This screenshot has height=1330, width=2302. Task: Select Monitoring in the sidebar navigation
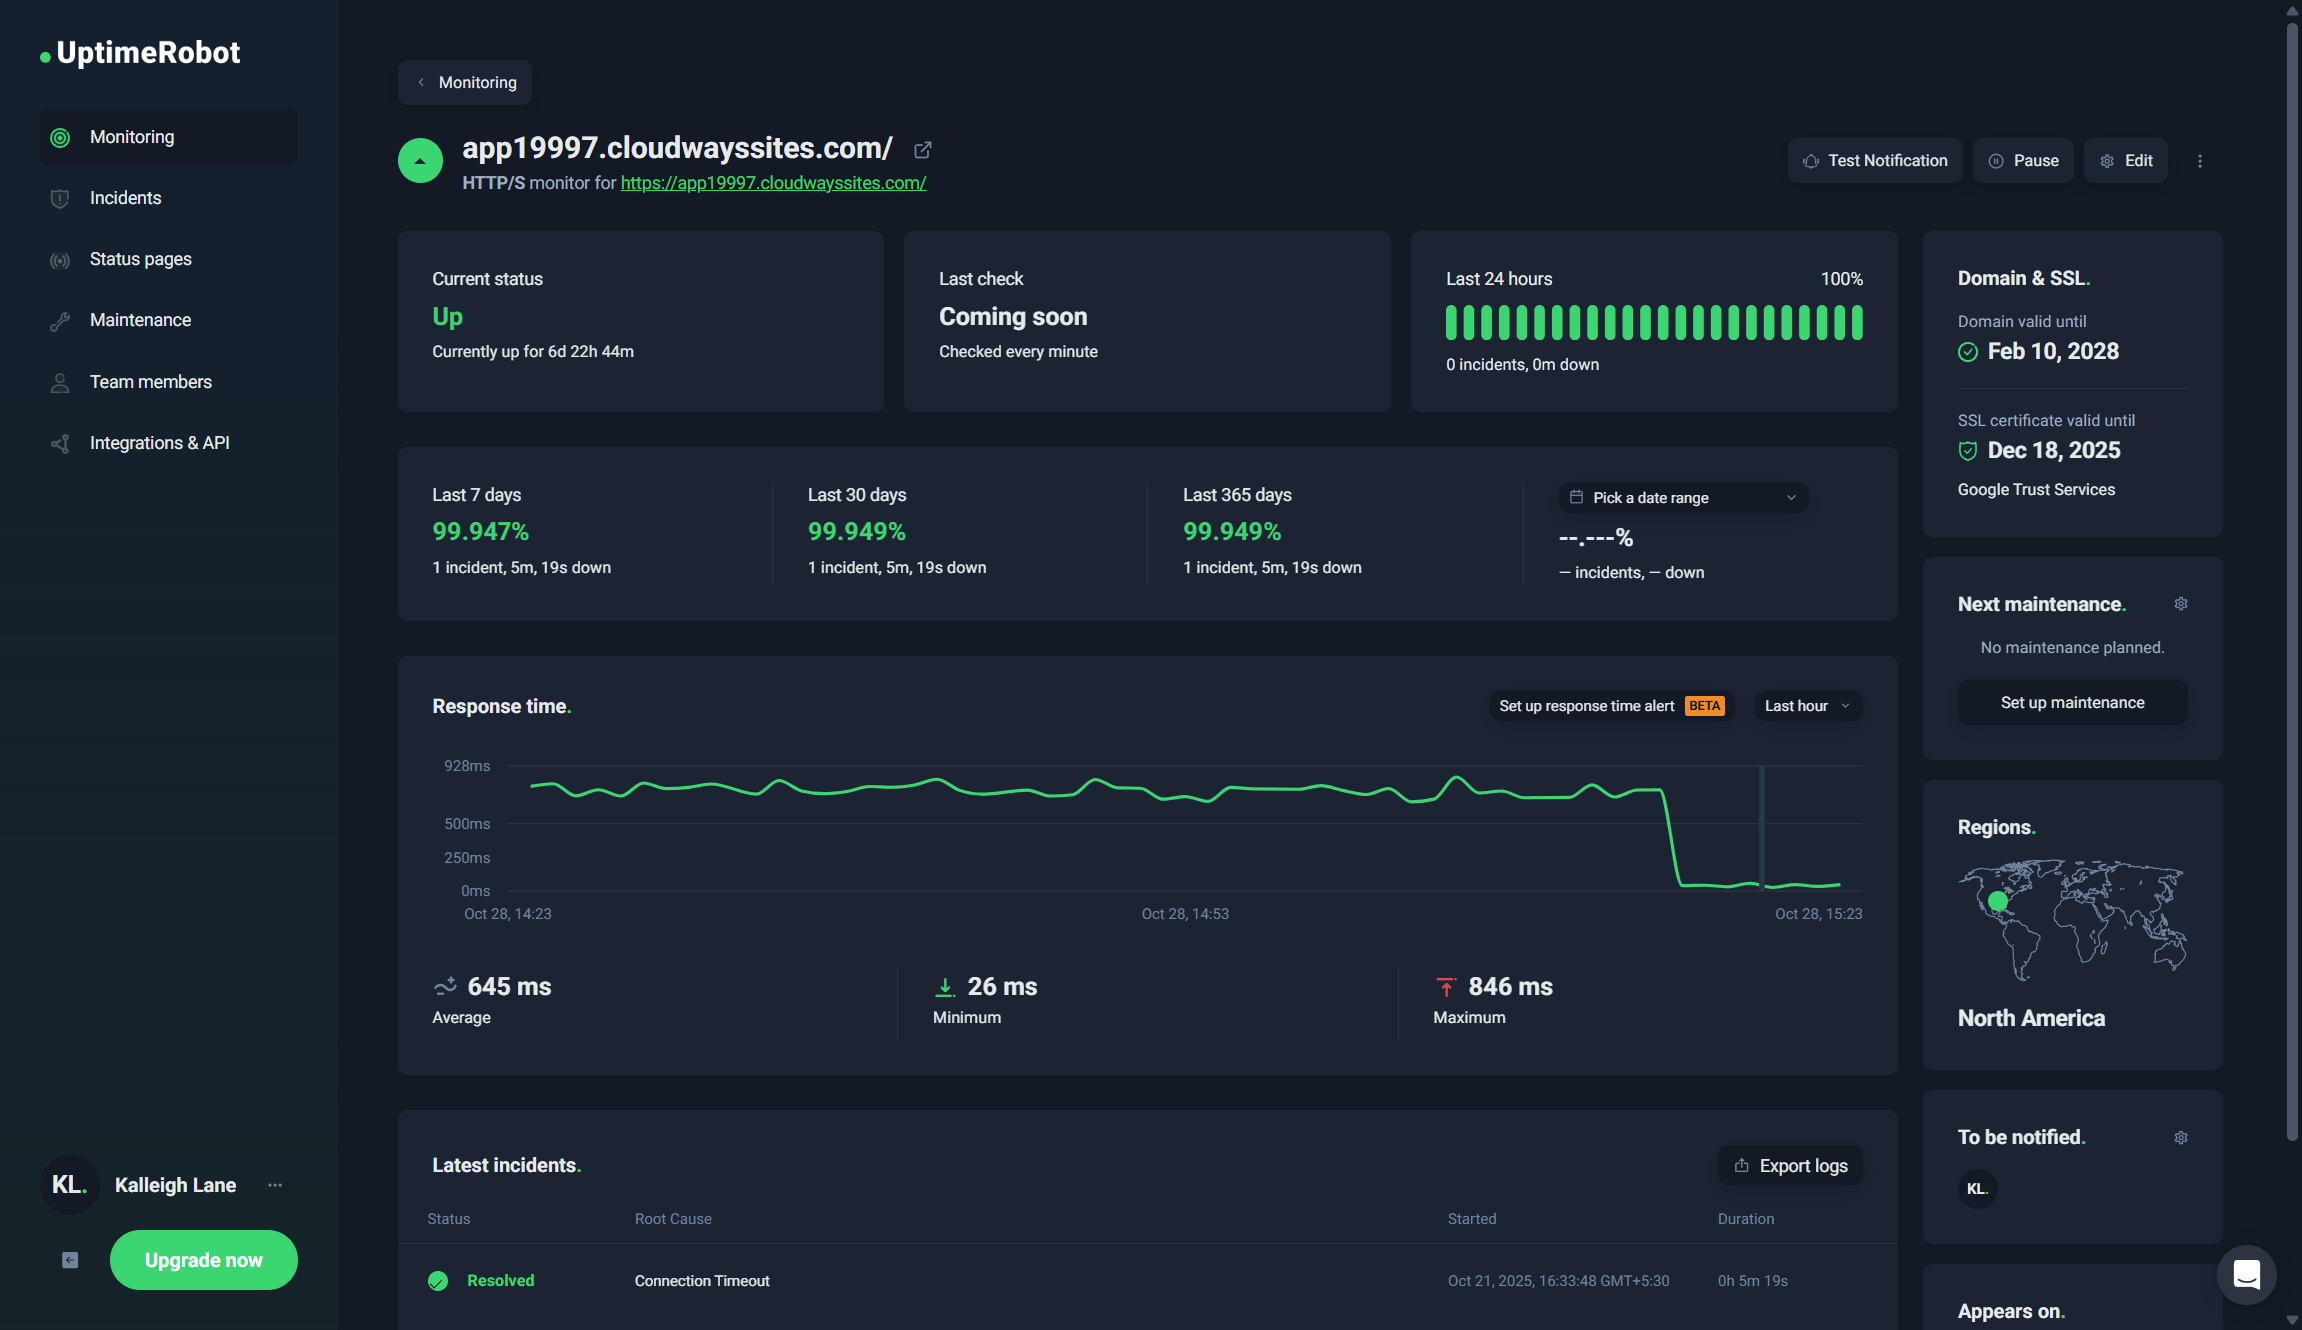[131, 136]
